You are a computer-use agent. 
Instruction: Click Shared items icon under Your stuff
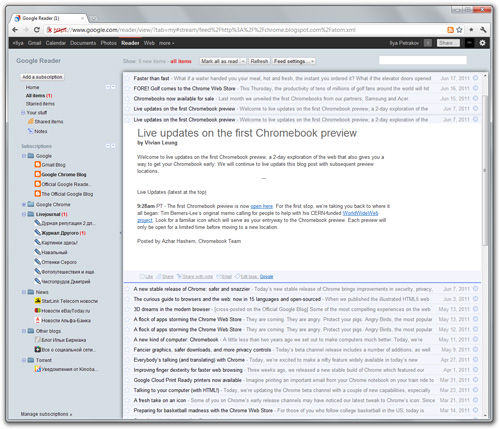click(31, 121)
